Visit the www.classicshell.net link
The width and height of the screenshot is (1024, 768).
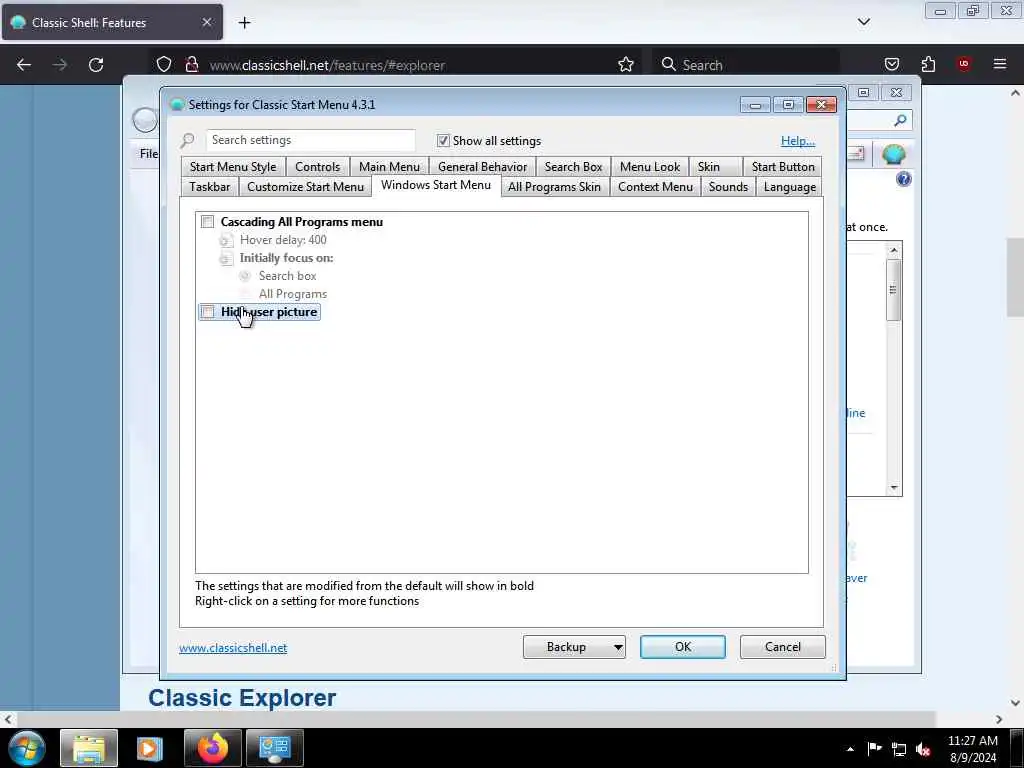click(233, 647)
